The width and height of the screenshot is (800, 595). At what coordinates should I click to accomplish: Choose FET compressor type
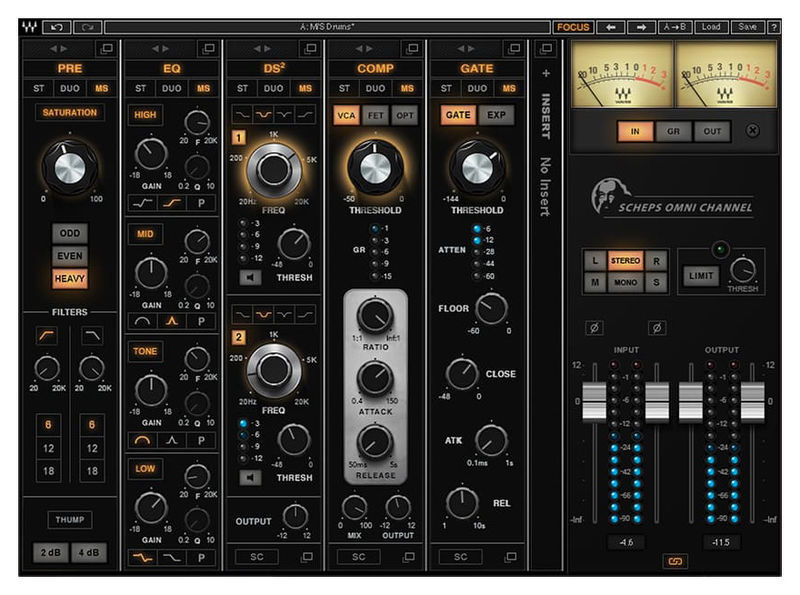tap(376, 115)
